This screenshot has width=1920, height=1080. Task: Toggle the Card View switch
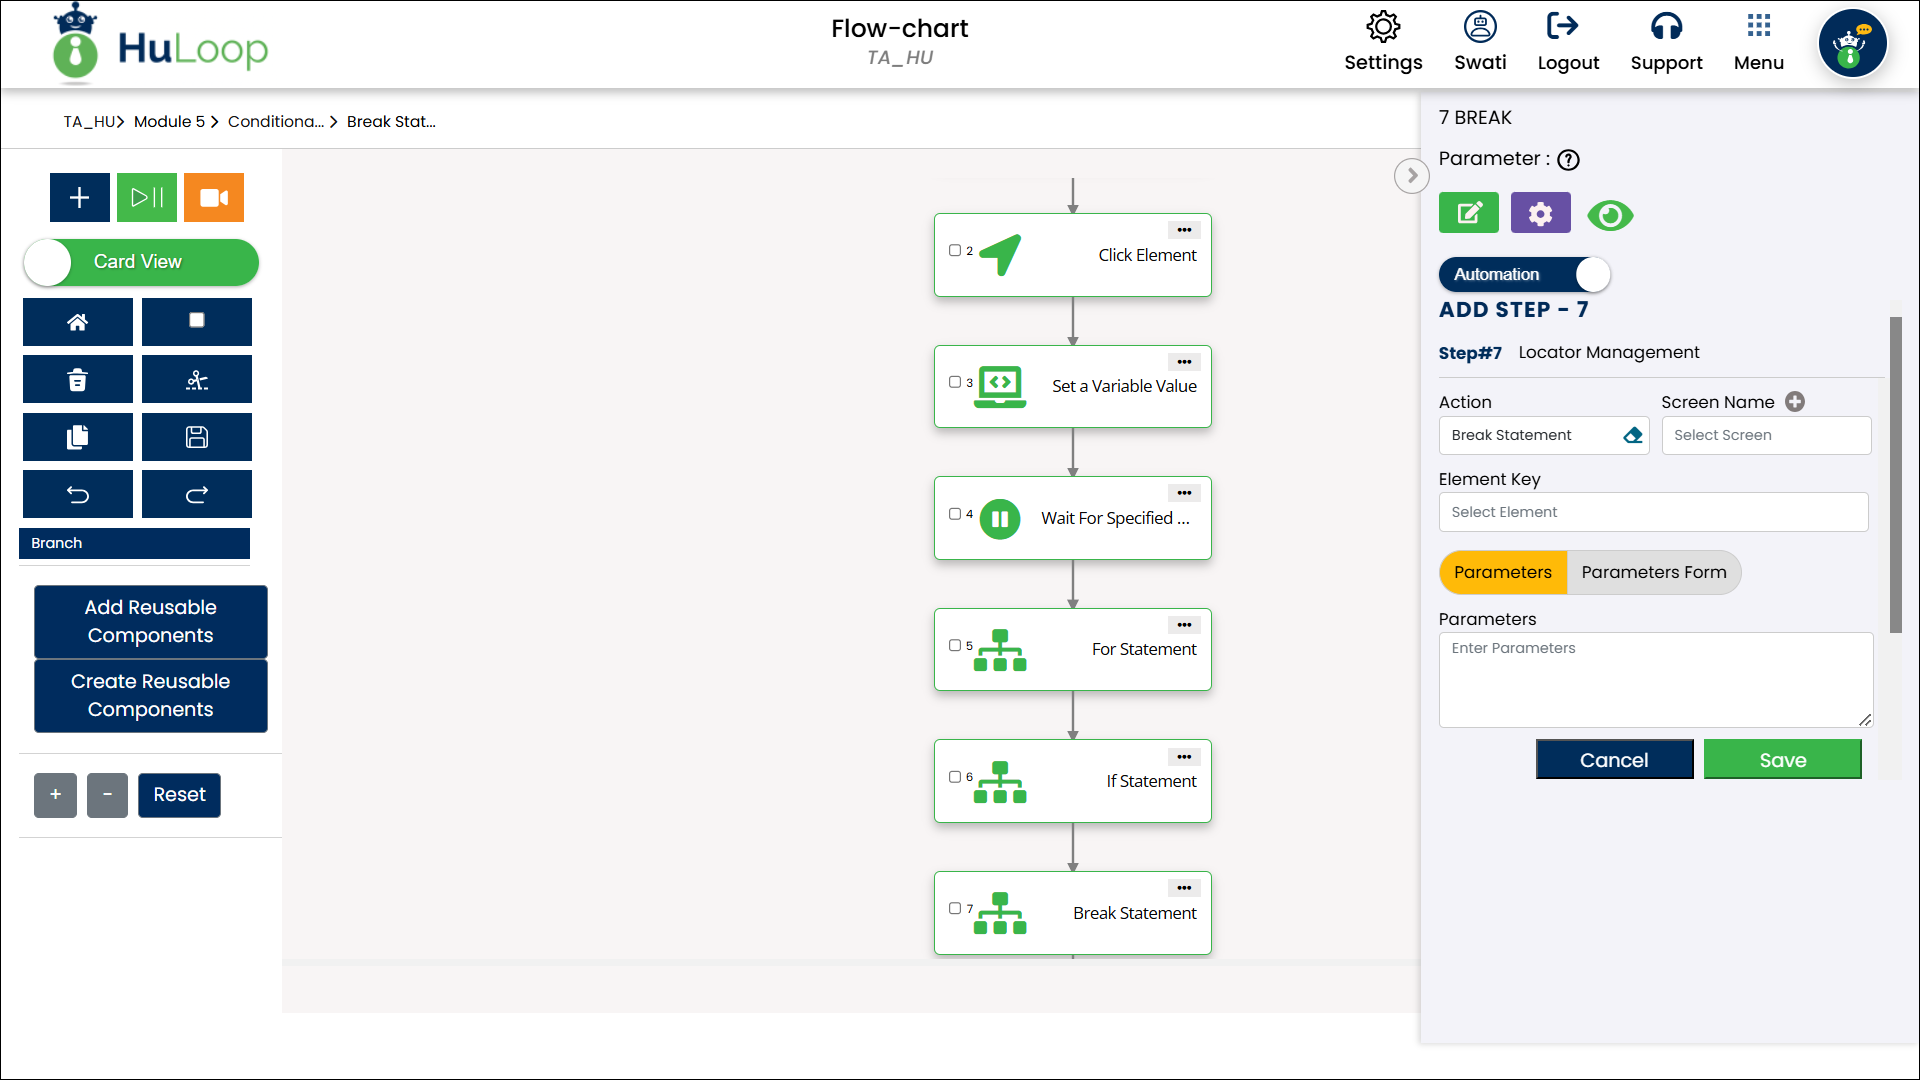[x=141, y=262]
